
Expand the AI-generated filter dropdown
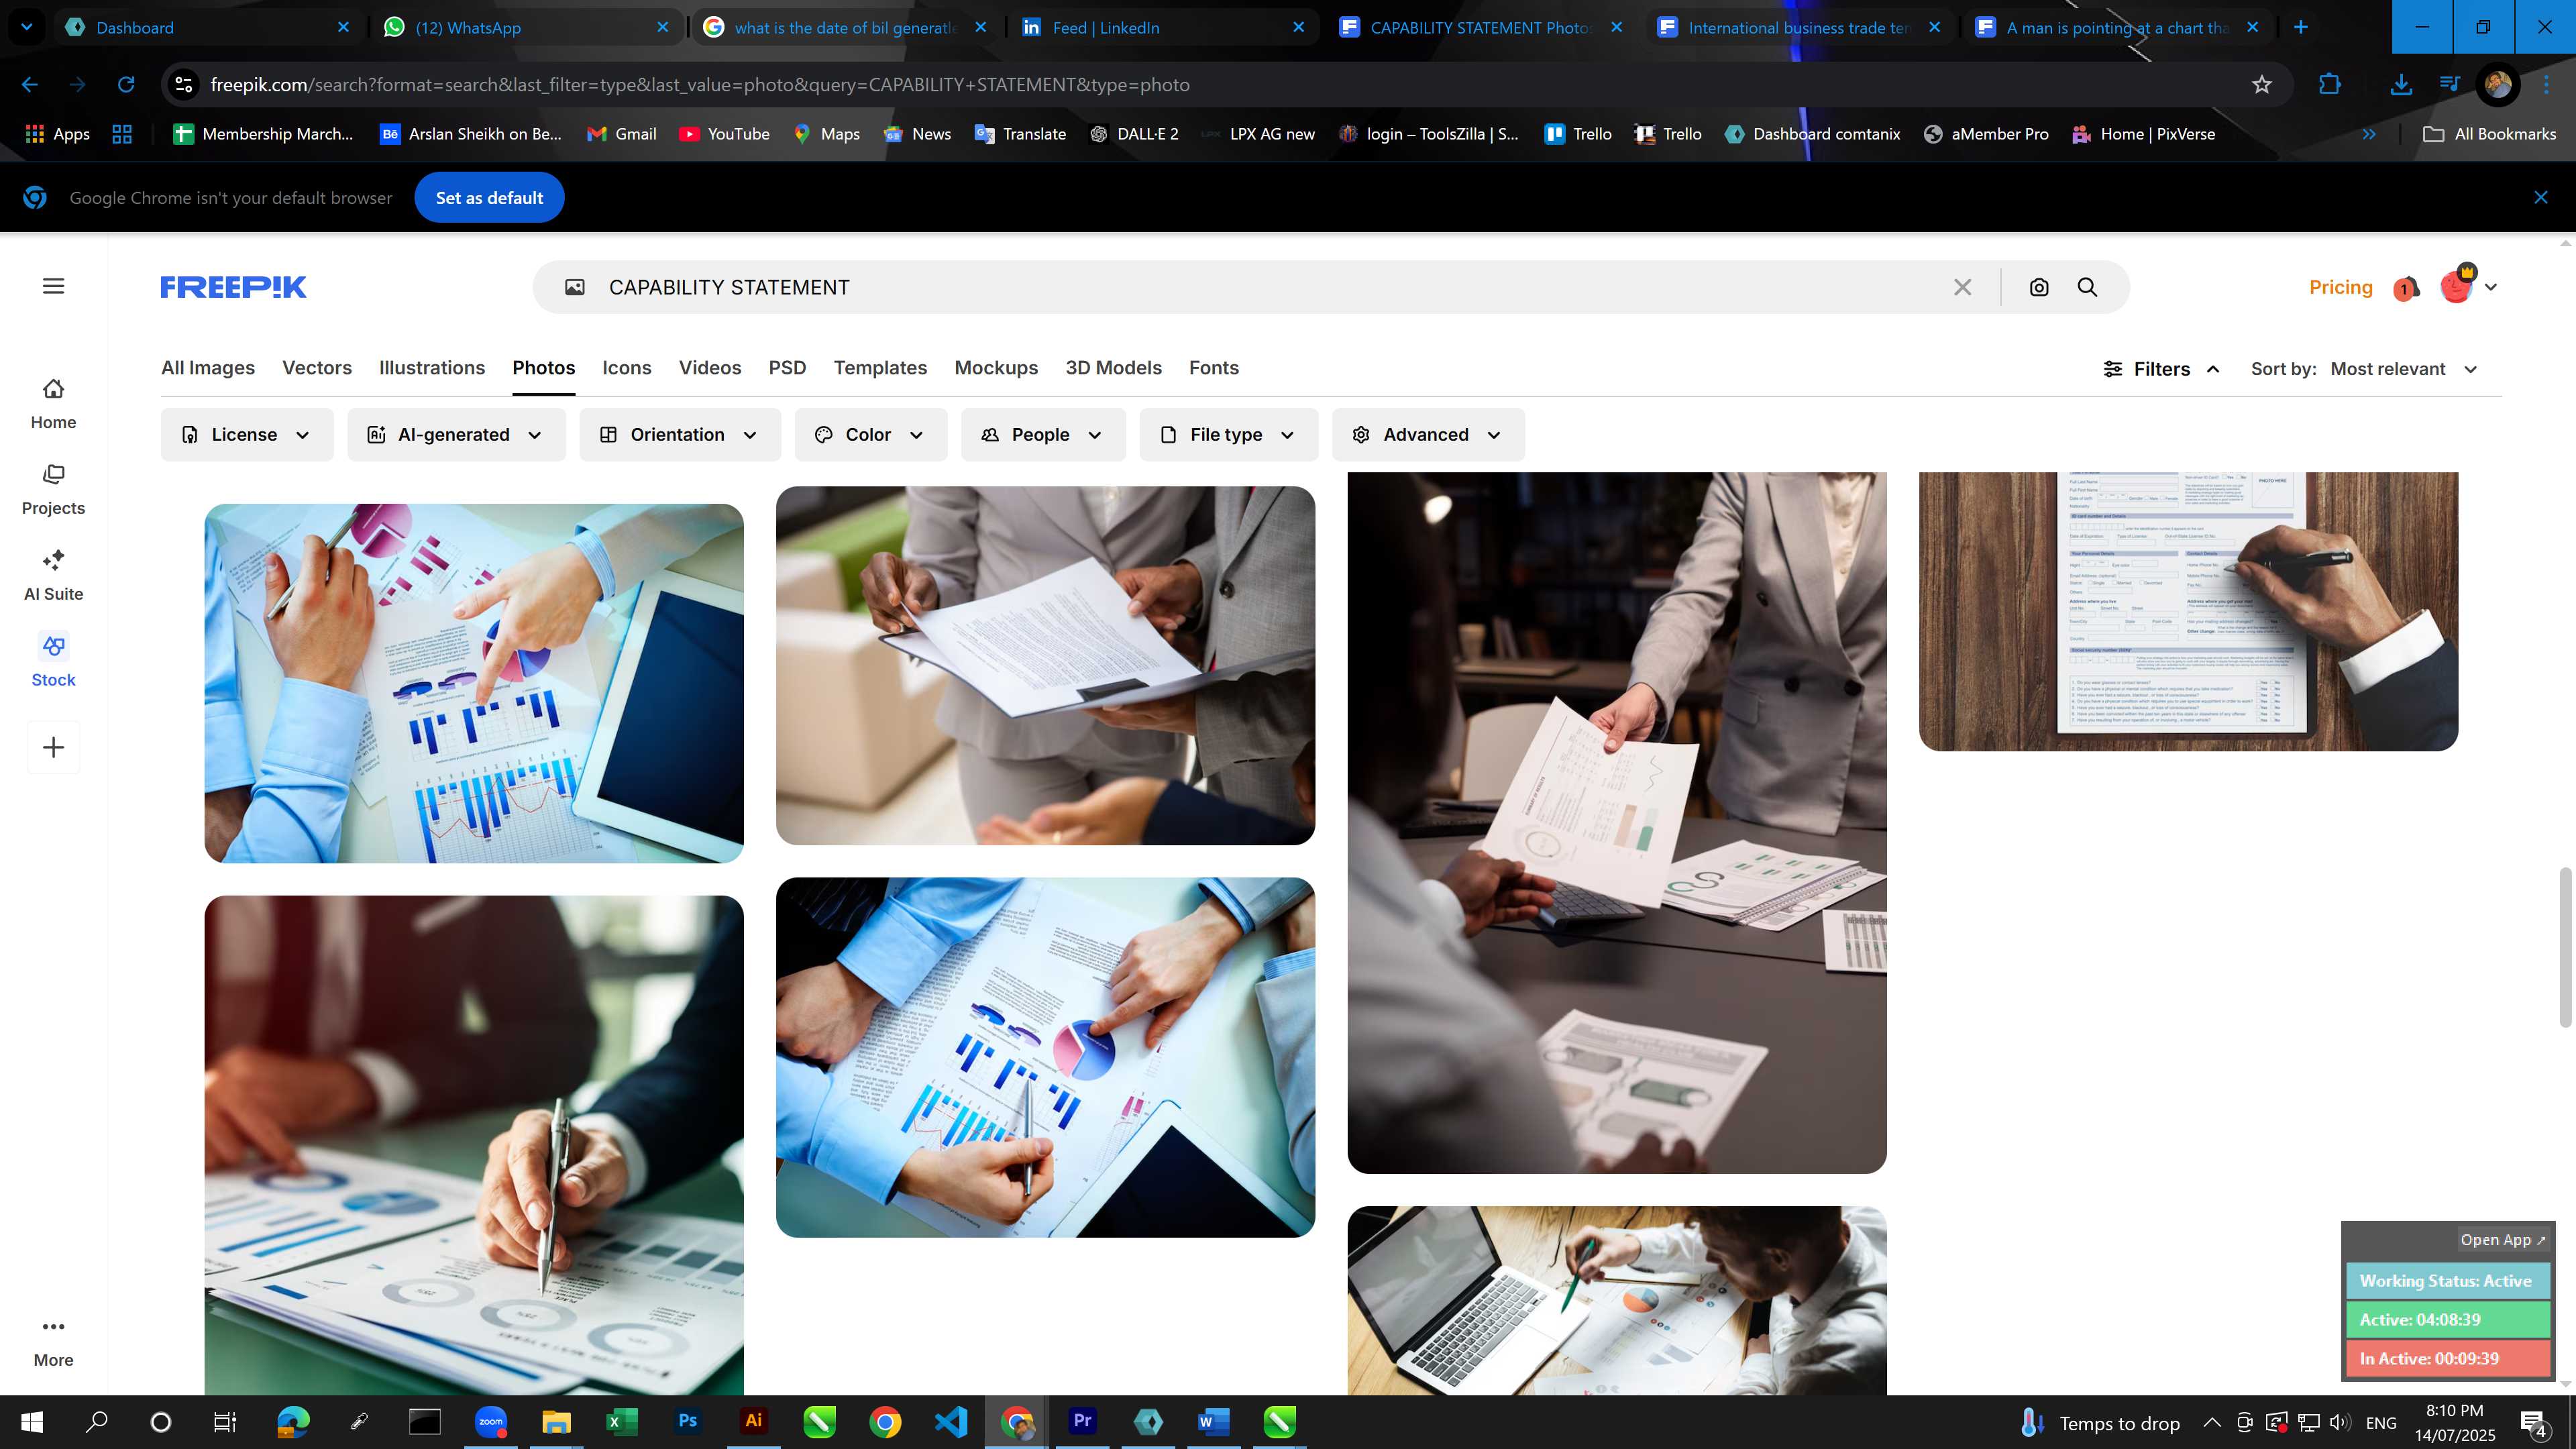[x=456, y=434]
